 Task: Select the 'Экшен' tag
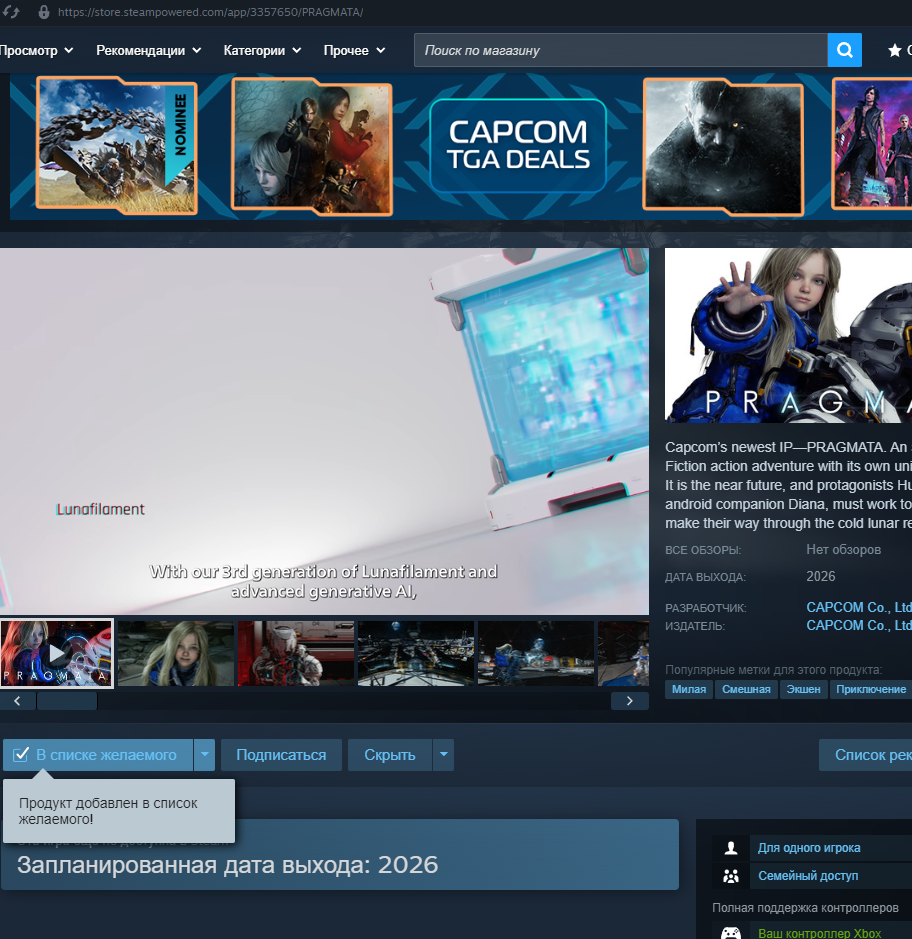803,689
